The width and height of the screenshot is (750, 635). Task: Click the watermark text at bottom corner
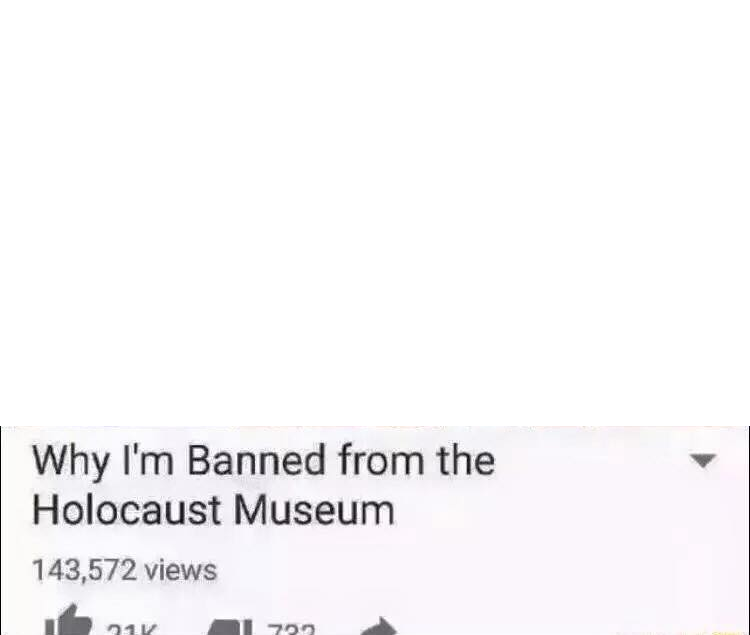(717, 633)
